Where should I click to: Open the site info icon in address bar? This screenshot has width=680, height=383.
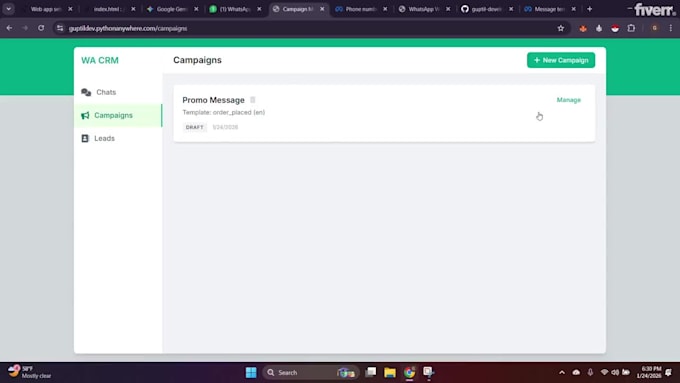60,28
